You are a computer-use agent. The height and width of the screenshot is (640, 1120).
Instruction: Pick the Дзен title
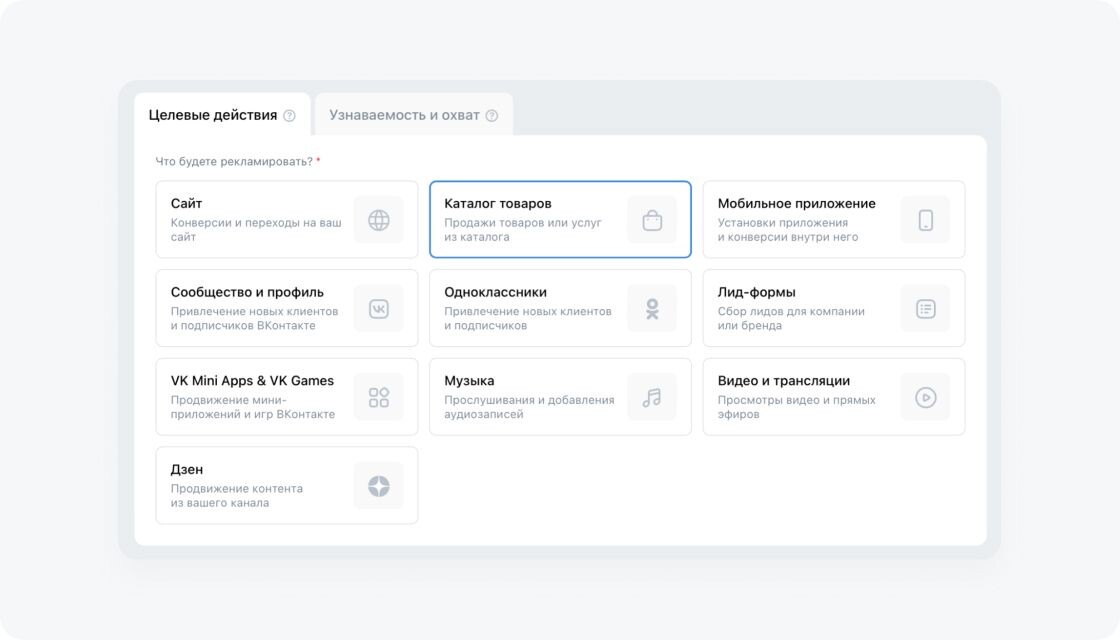tap(186, 469)
